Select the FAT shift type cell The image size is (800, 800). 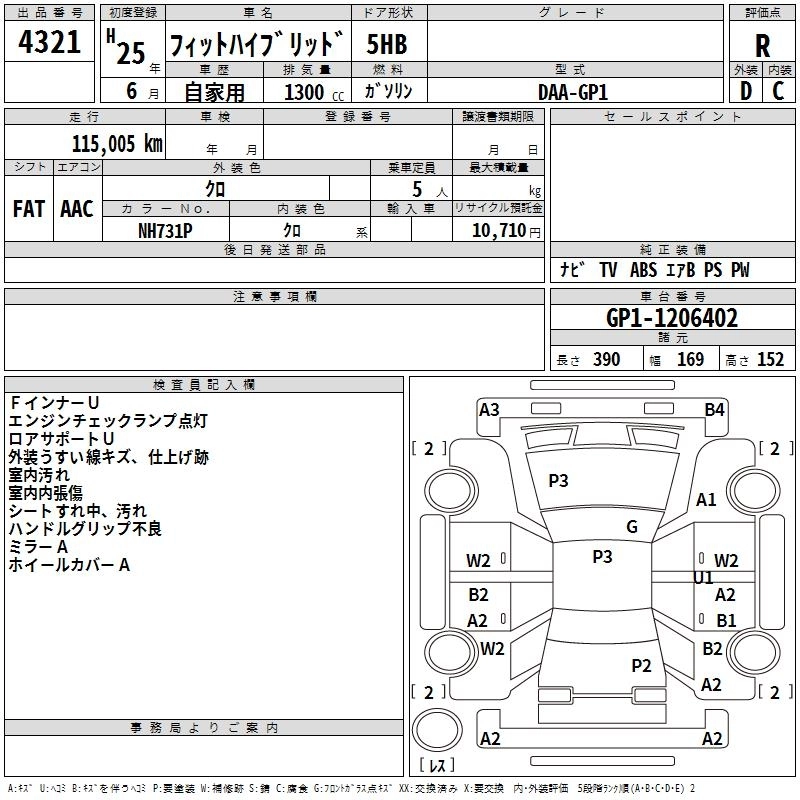[x=28, y=209]
